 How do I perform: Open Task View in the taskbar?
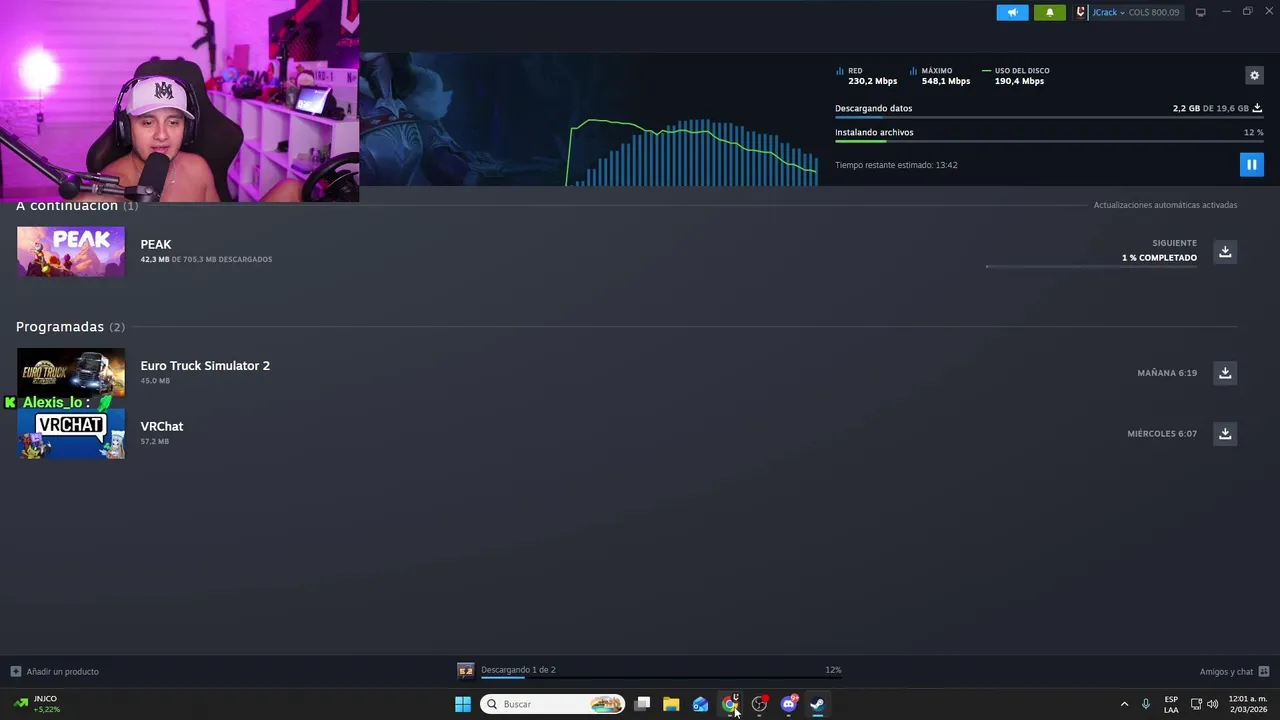(x=642, y=704)
